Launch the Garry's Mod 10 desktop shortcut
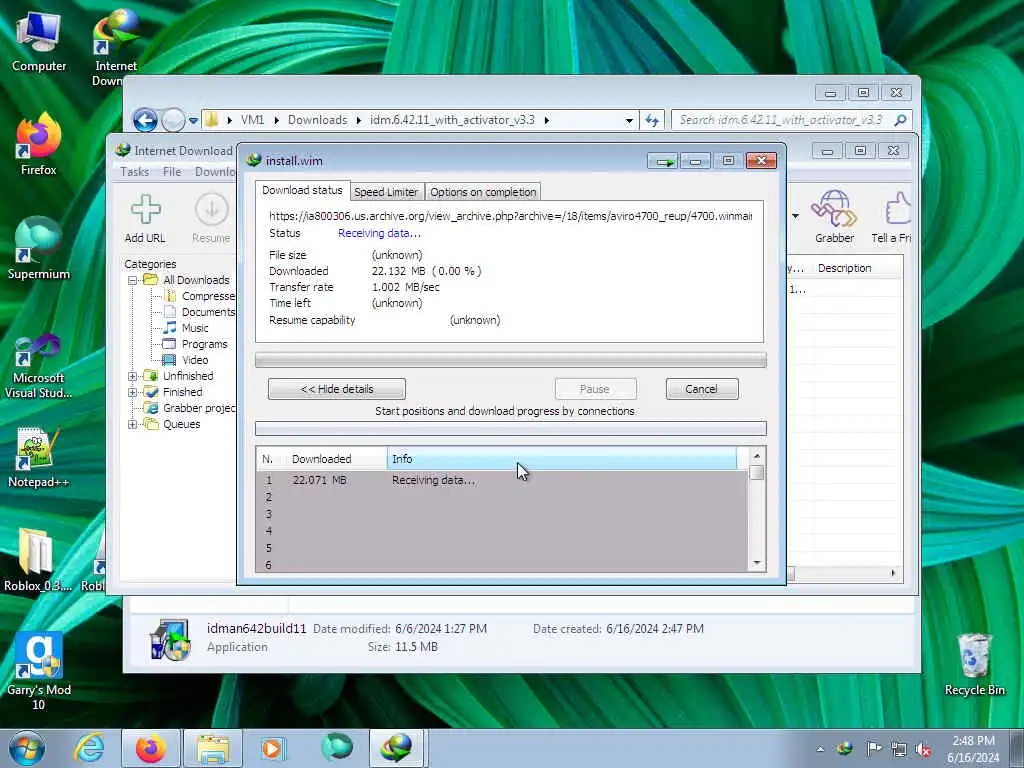This screenshot has width=1024, height=768. point(39,671)
